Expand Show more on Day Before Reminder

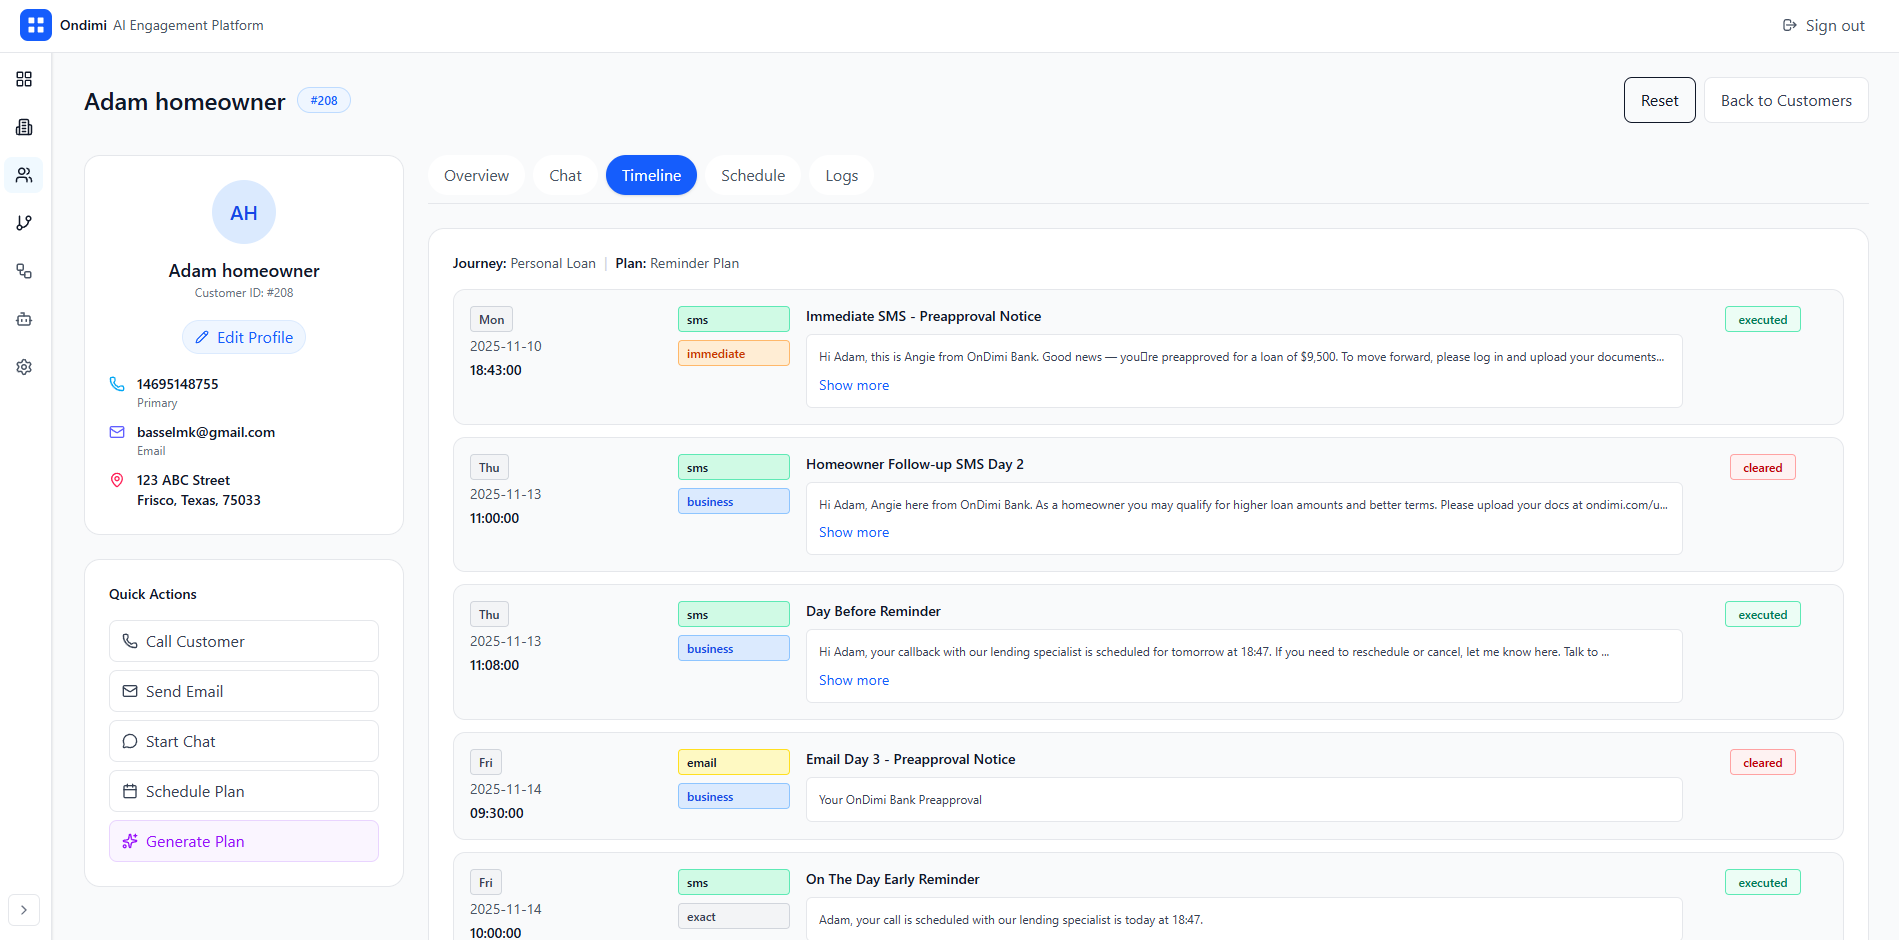coord(853,680)
